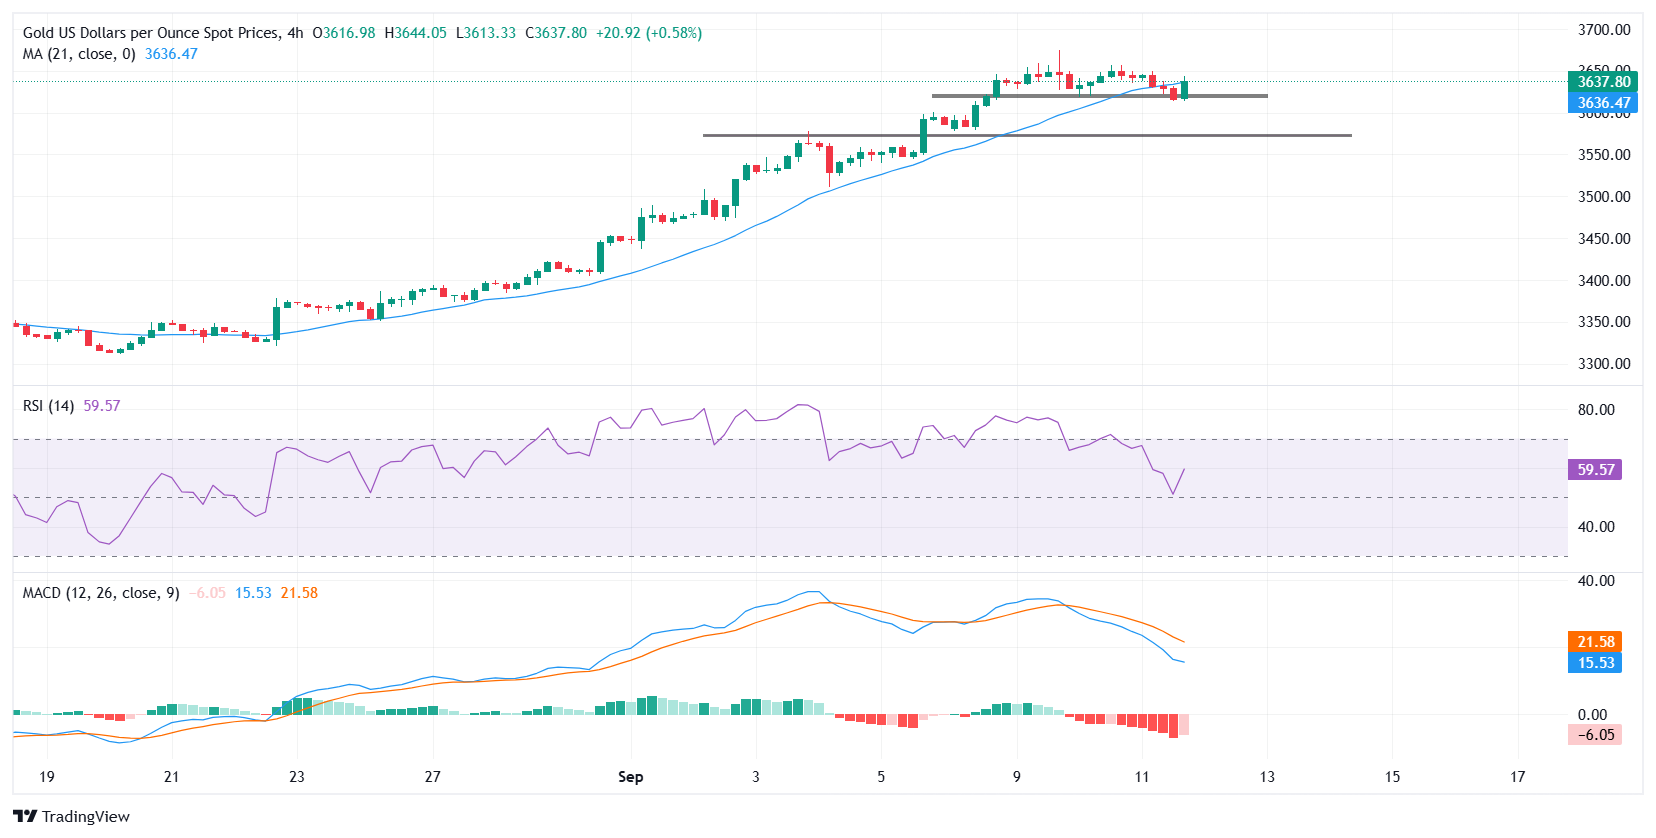Click the green 3637.80 current price tag
This screenshot has height=838, width=1656.
[1603, 82]
